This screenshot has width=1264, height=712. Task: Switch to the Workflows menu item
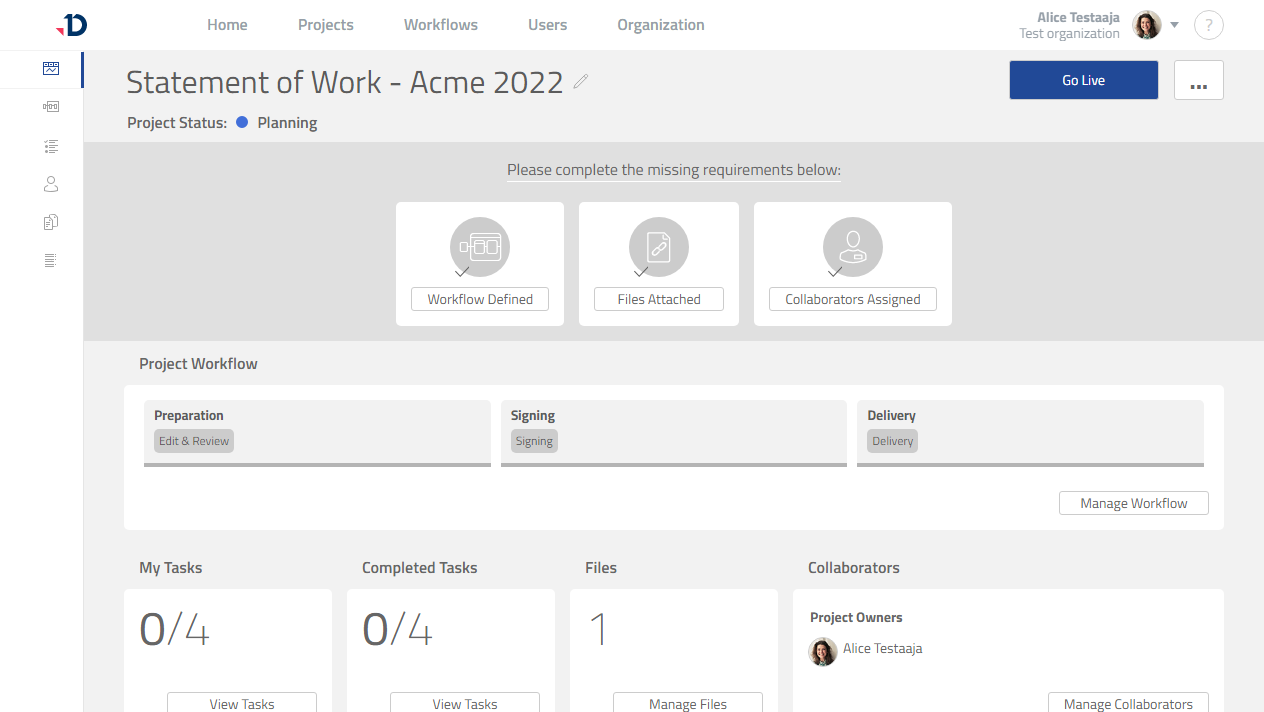coord(440,24)
